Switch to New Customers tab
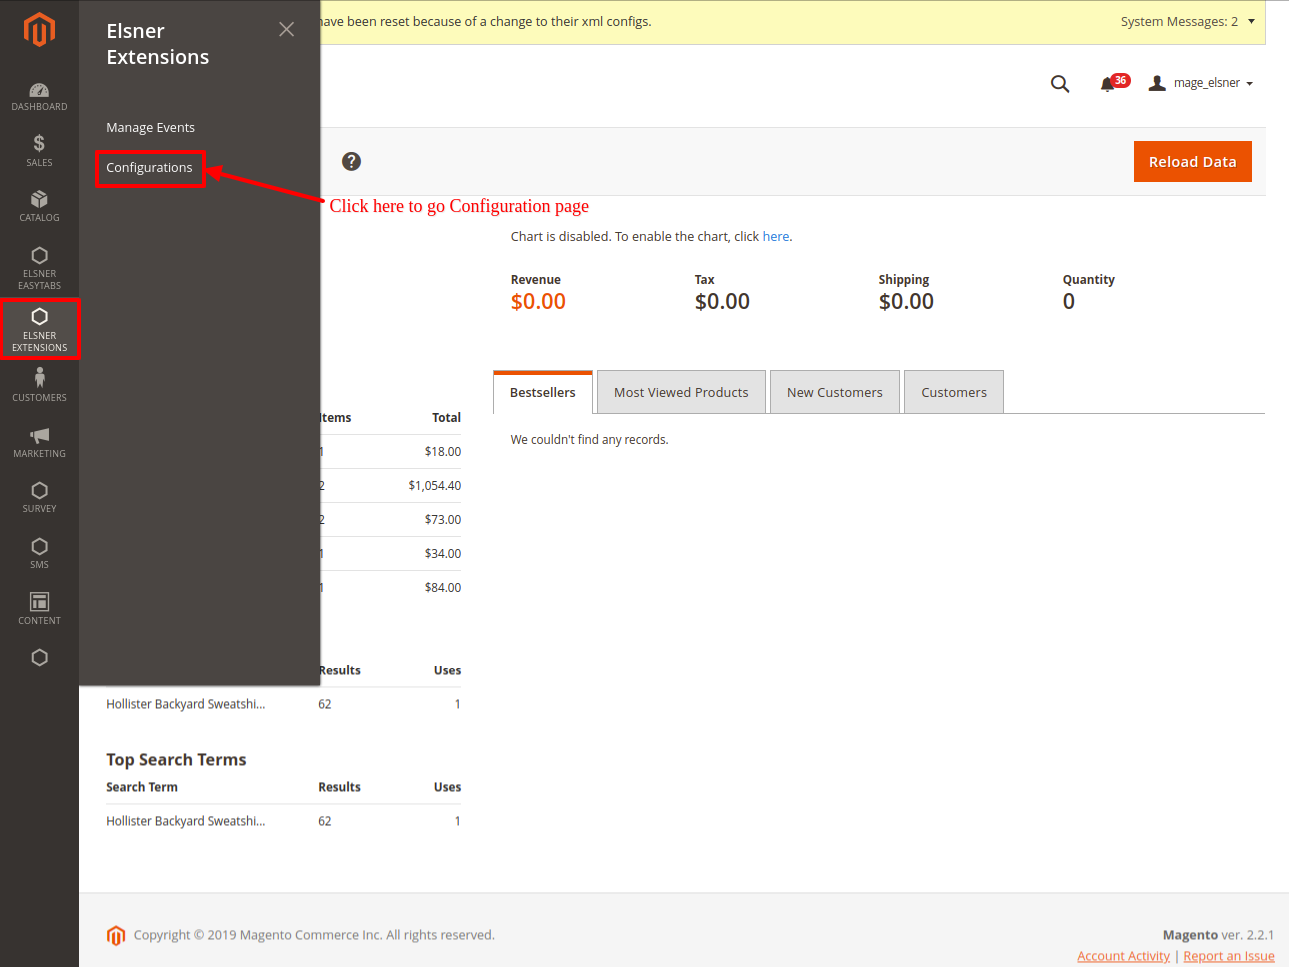 834,392
